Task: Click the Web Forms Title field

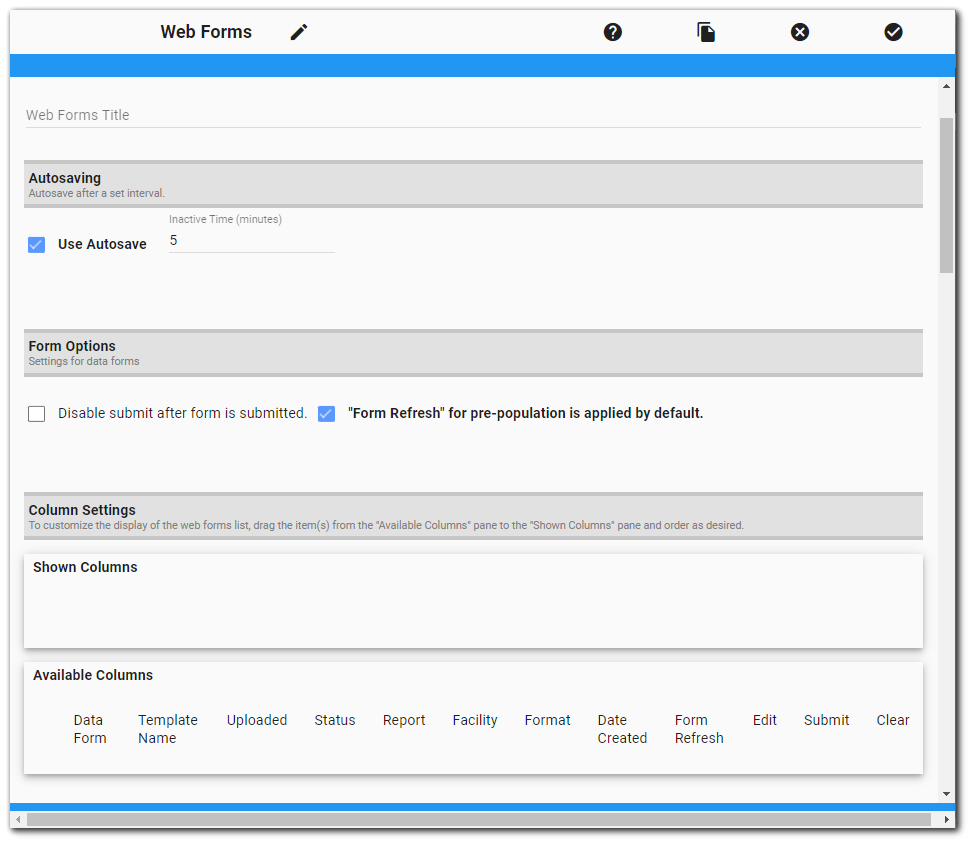Action: click(473, 116)
